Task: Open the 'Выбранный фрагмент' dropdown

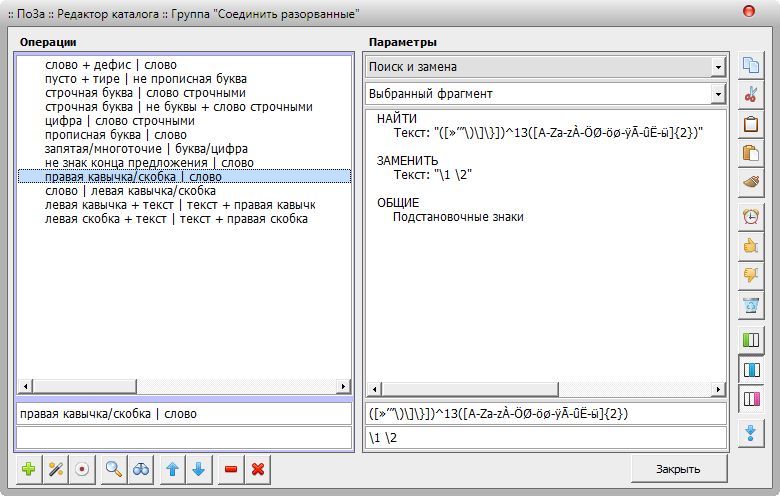Action: (718, 94)
